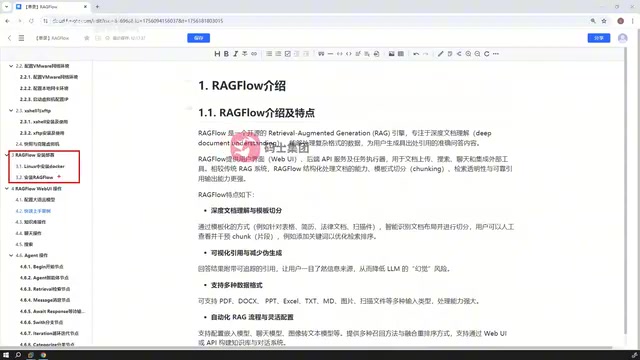This screenshot has width=640, height=360.
Task: Open the Windows Start menu
Action: click(x=6, y=355)
